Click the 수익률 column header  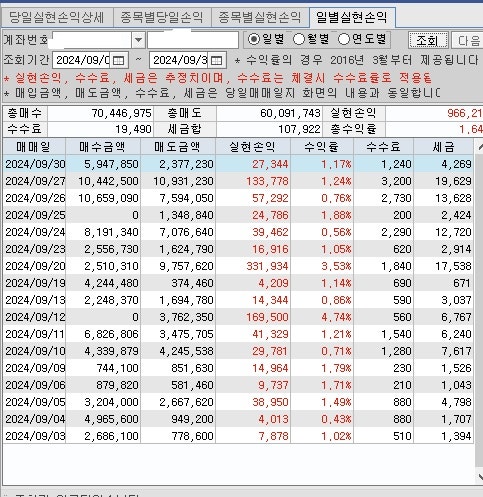coord(322,147)
